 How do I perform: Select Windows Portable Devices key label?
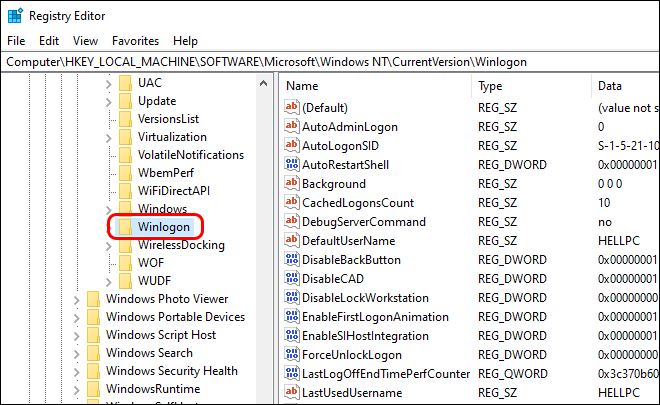coord(175,317)
